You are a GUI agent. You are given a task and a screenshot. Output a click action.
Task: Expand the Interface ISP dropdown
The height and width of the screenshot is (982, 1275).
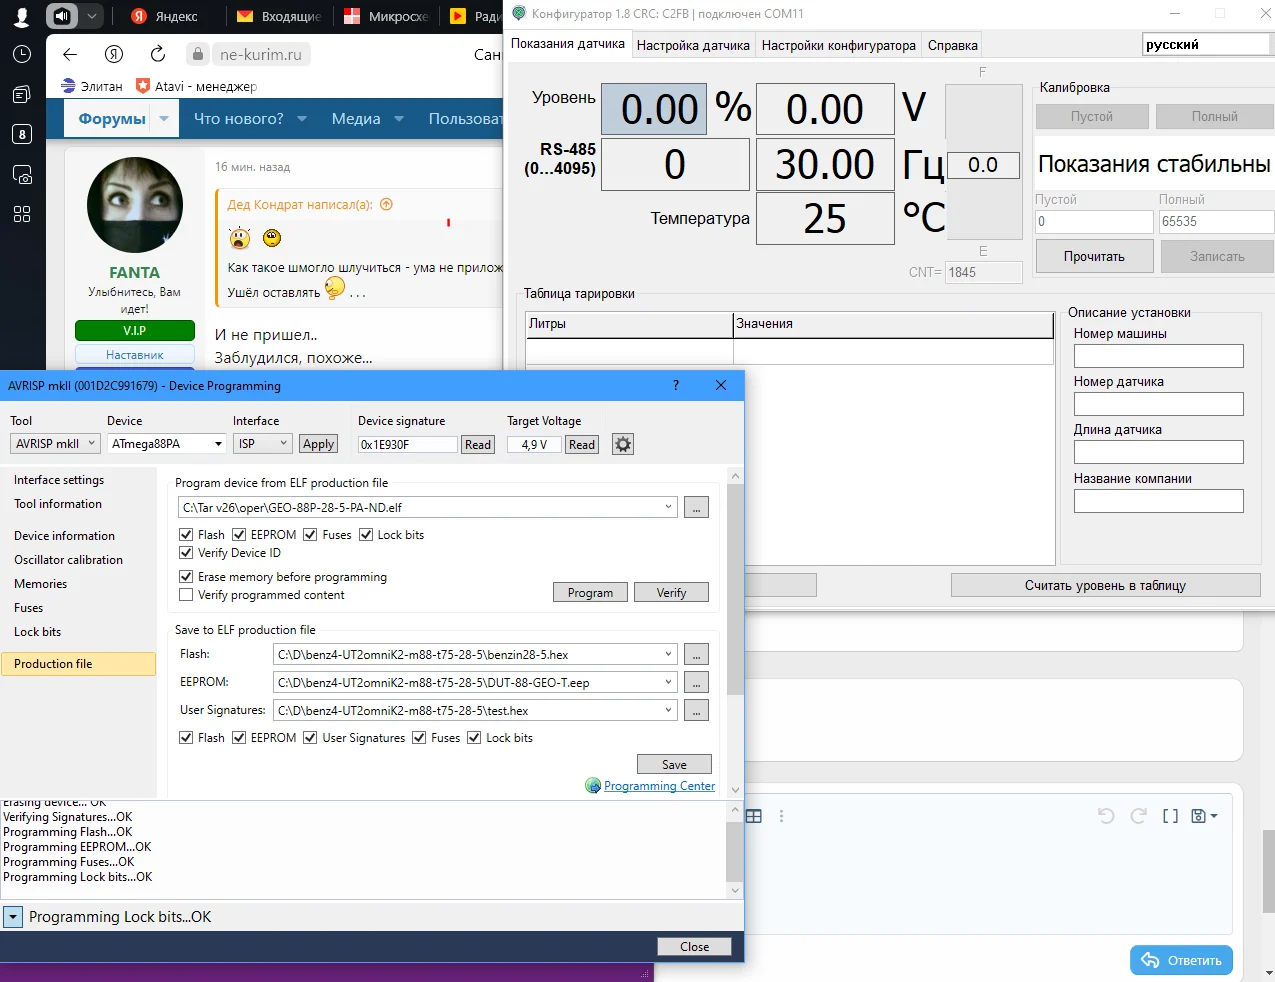(262, 444)
